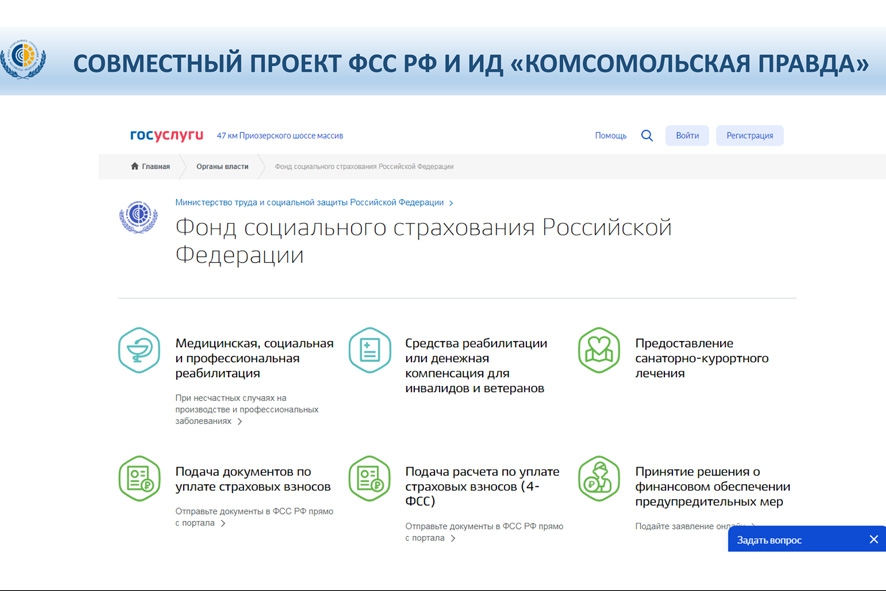Click the home icon in breadcrumb
Screen dimensions: 886x591
(135, 167)
